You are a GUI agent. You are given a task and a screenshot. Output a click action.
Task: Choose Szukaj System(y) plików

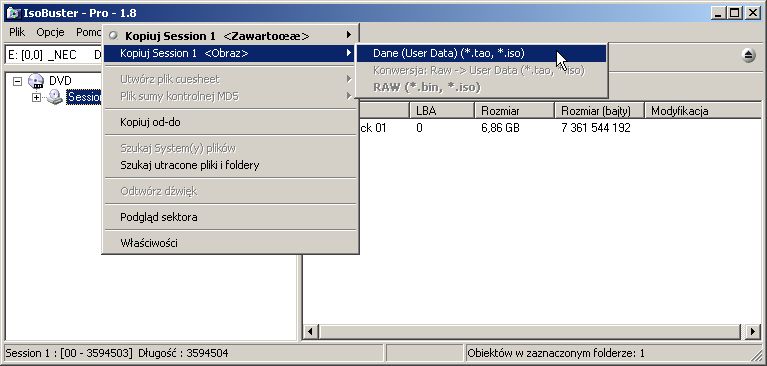230,148
